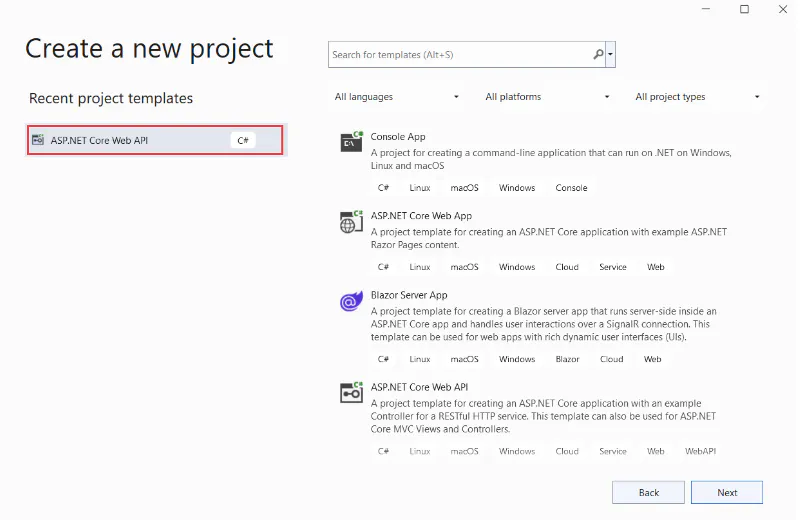Select the Console App template title

pos(398,137)
